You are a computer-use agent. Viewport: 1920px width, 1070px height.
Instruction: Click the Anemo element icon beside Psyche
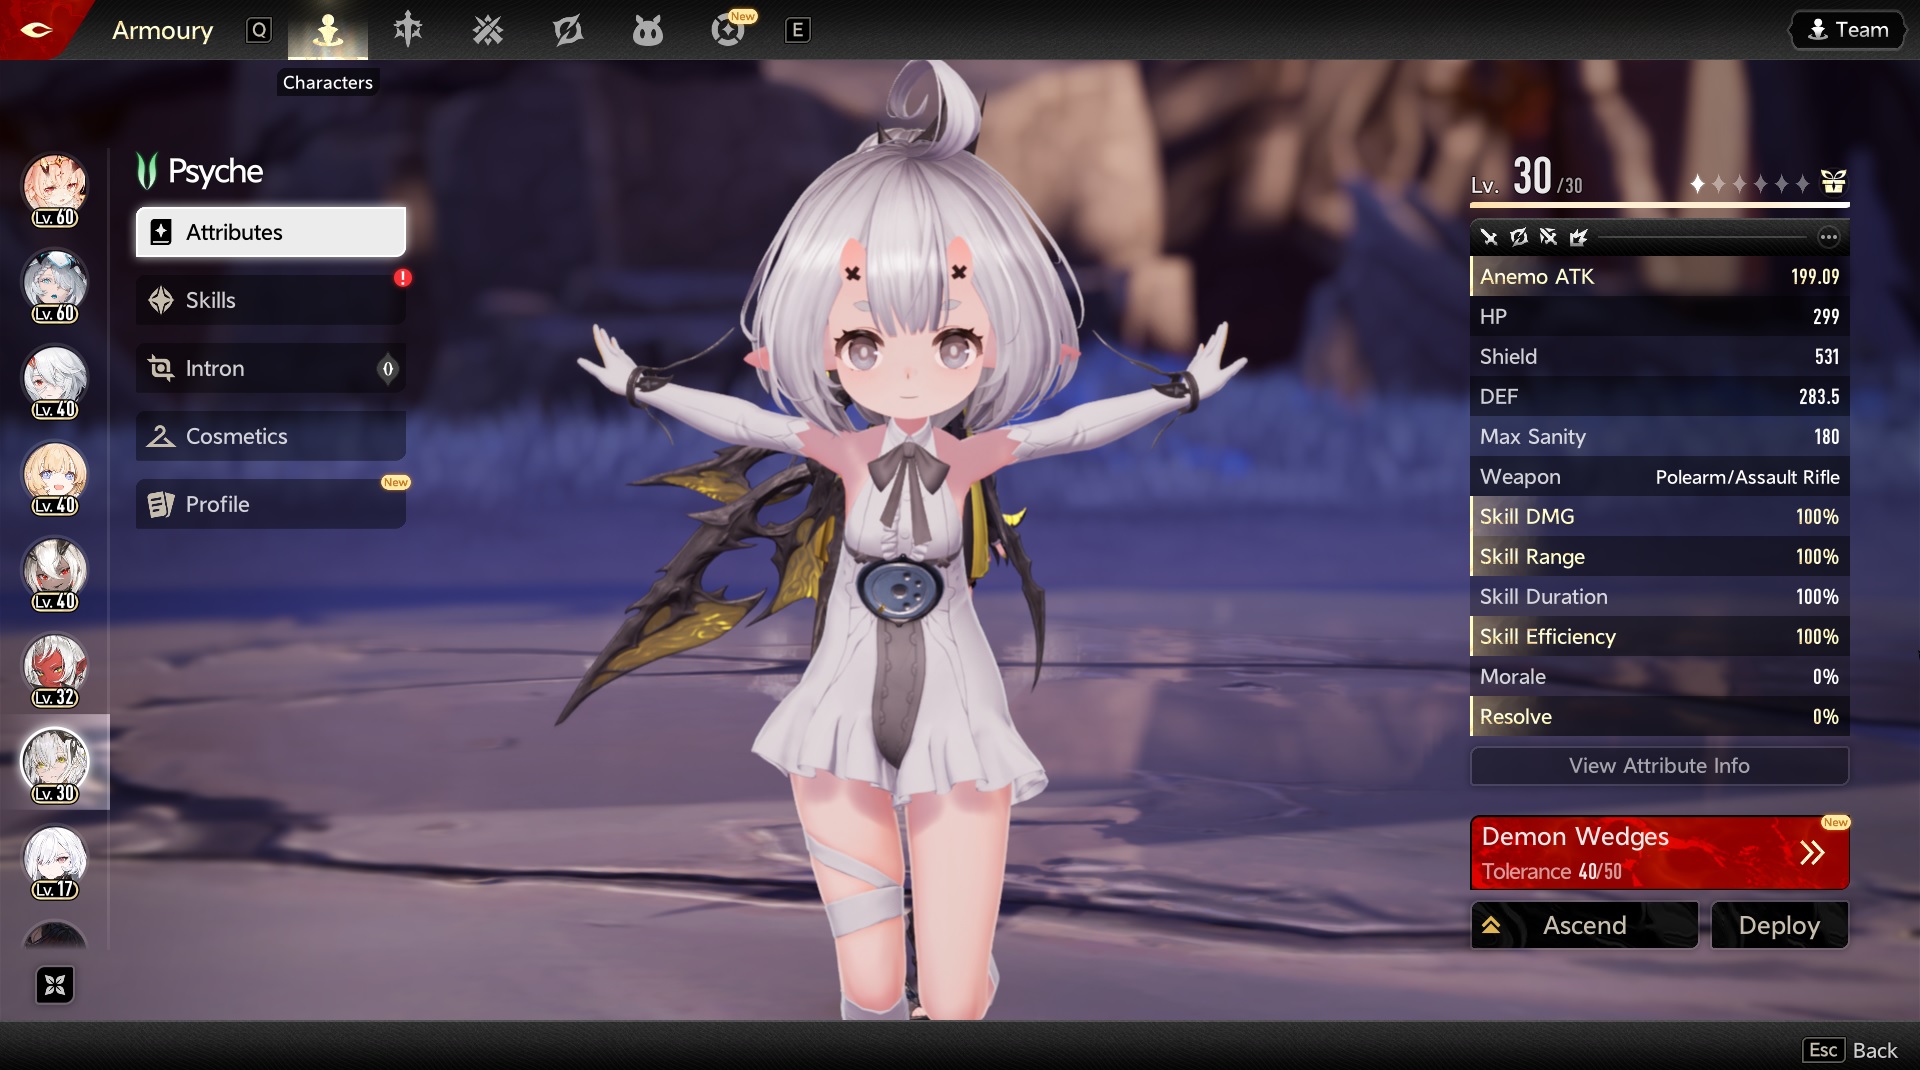147,171
